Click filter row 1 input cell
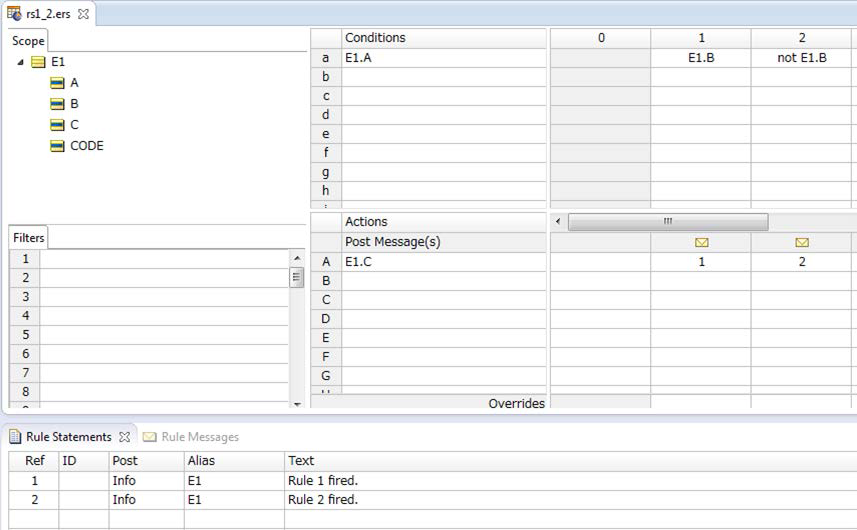This screenshot has width=857, height=530. pyautogui.click(x=164, y=259)
